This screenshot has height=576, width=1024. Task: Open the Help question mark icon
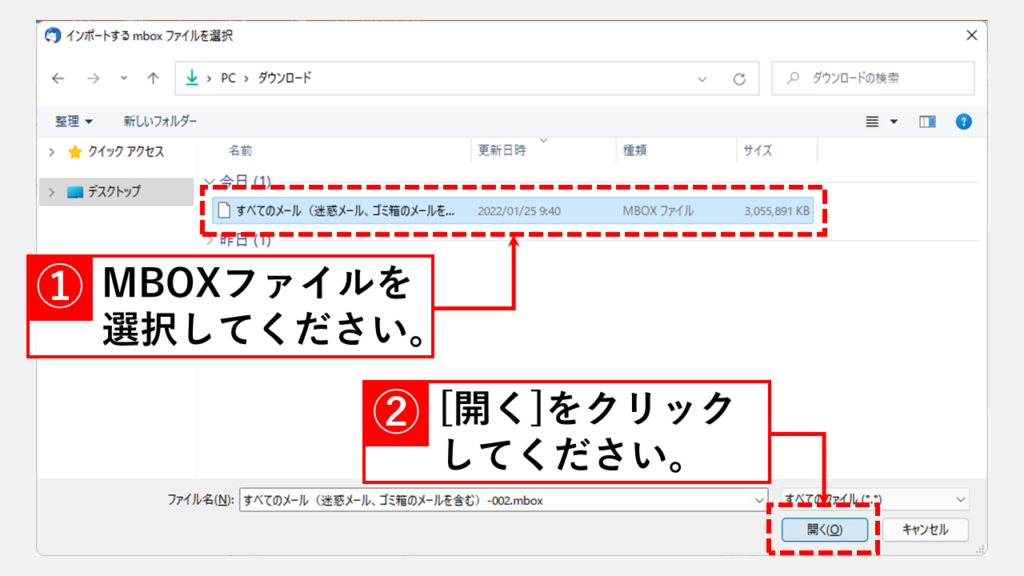(x=963, y=121)
